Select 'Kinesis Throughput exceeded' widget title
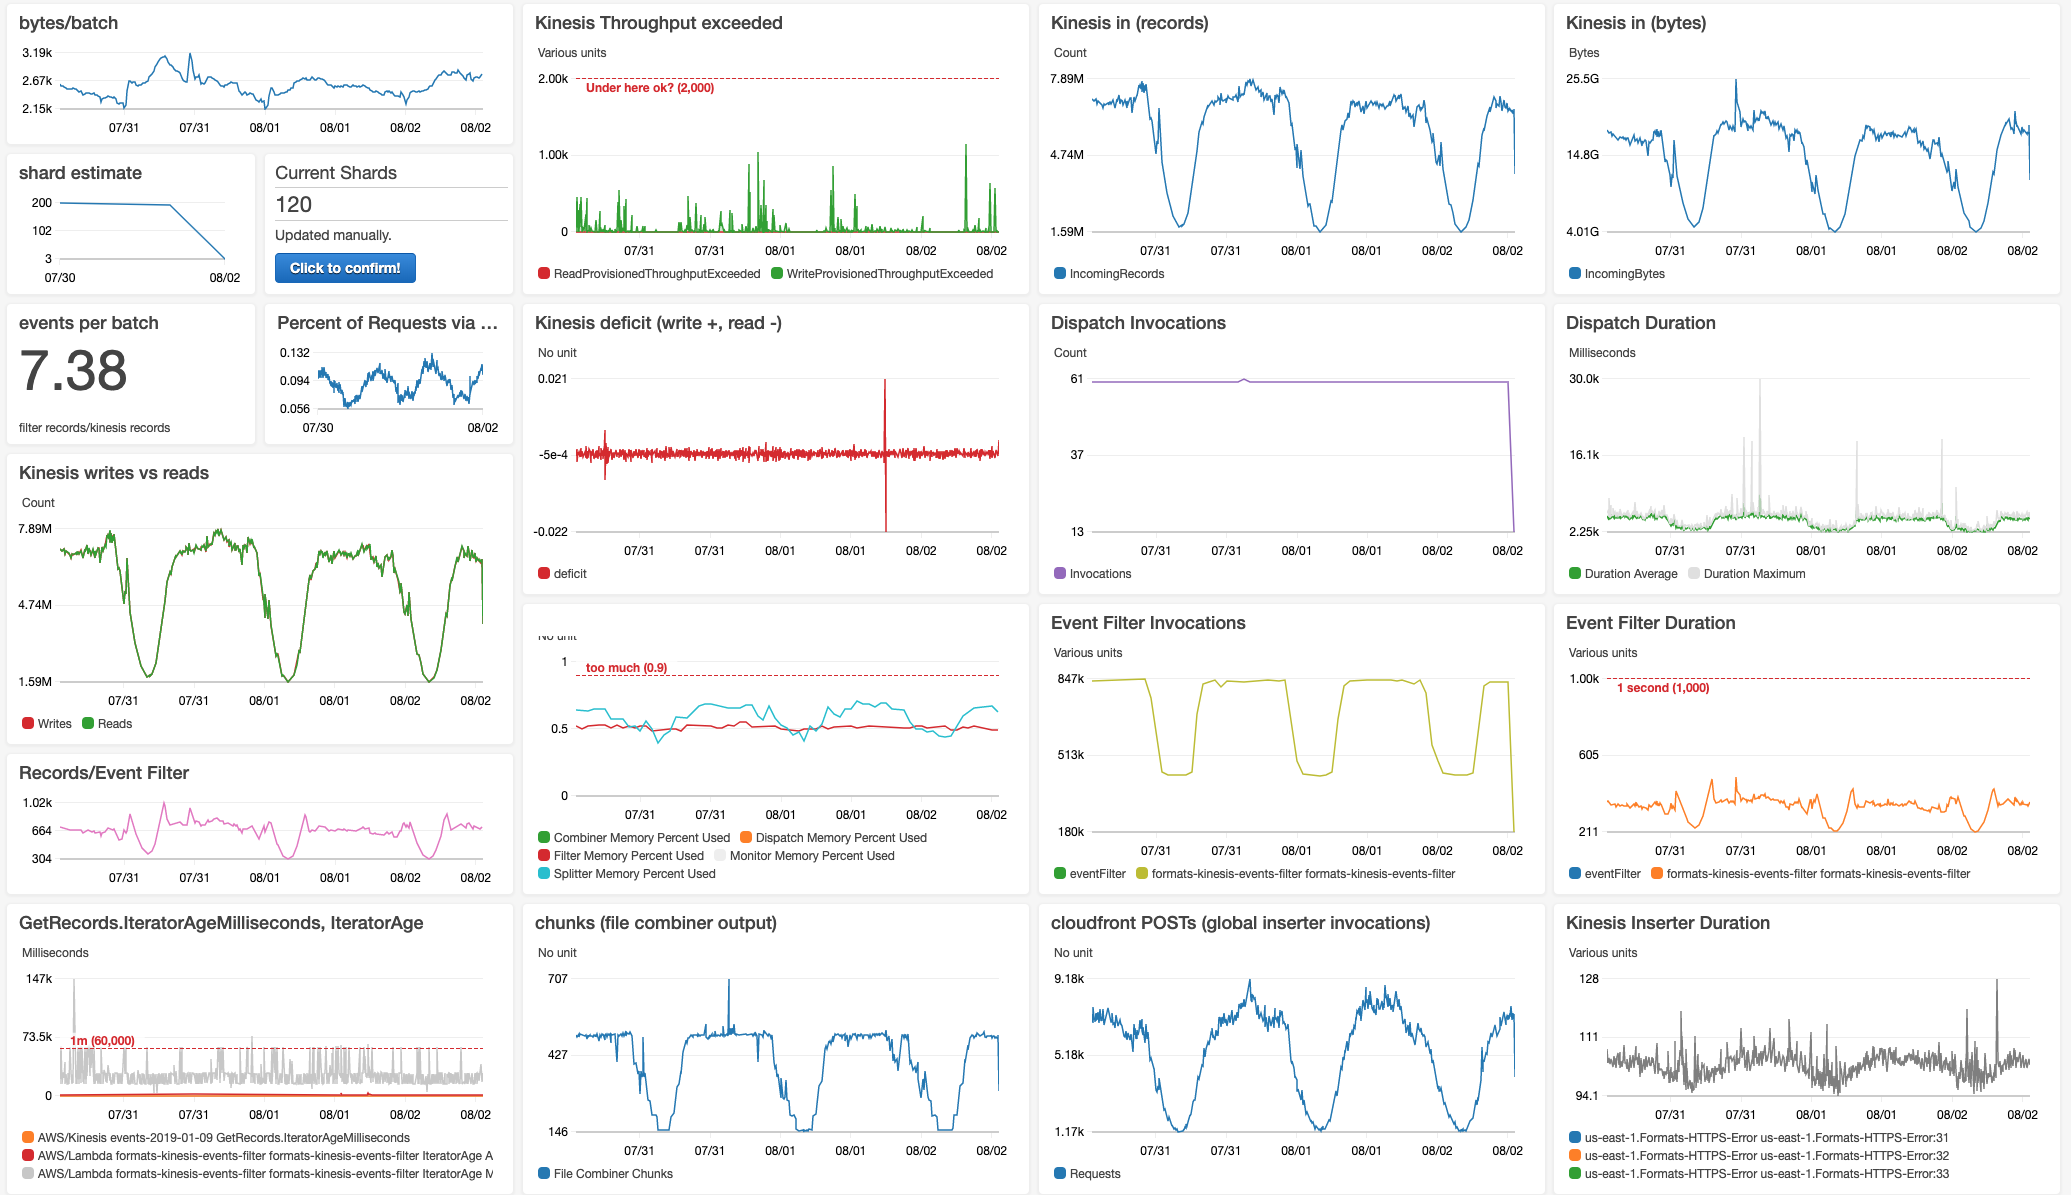 [x=659, y=23]
